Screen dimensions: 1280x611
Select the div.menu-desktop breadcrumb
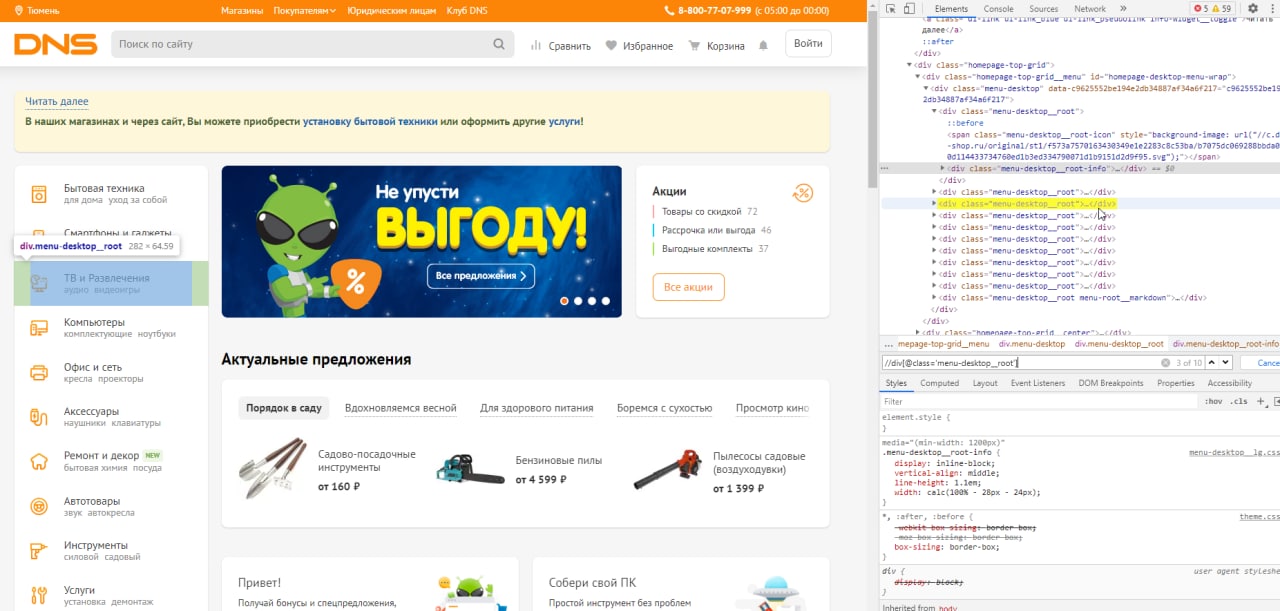pyautogui.click(x=1032, y=344)
